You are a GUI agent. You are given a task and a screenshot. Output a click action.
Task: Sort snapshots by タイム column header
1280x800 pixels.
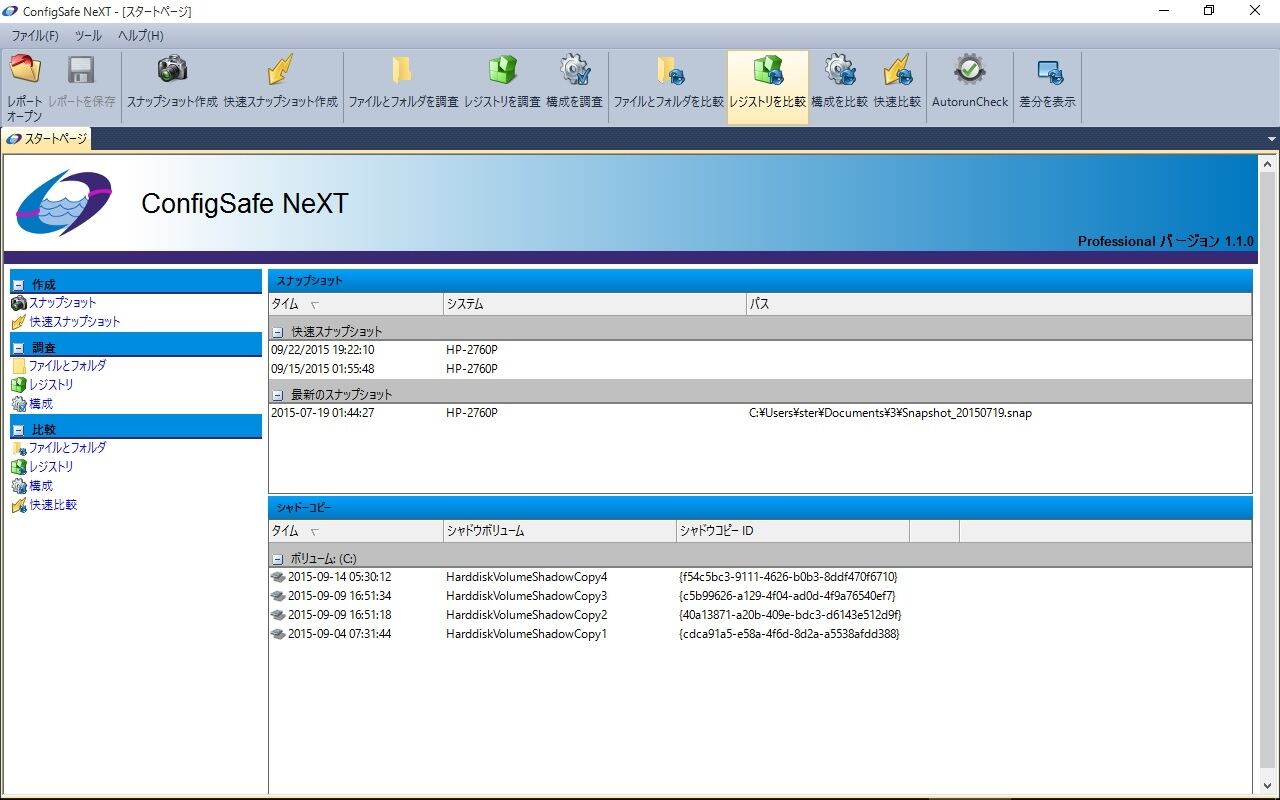click(x=355, y=304)
